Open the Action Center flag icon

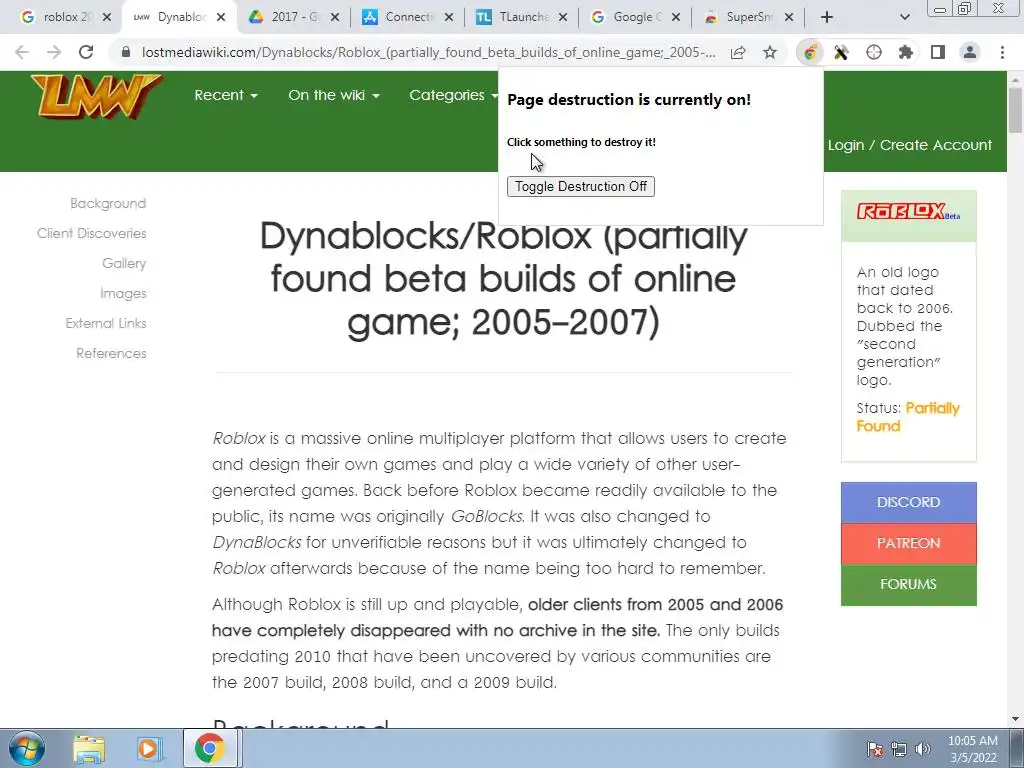[875, 749]
